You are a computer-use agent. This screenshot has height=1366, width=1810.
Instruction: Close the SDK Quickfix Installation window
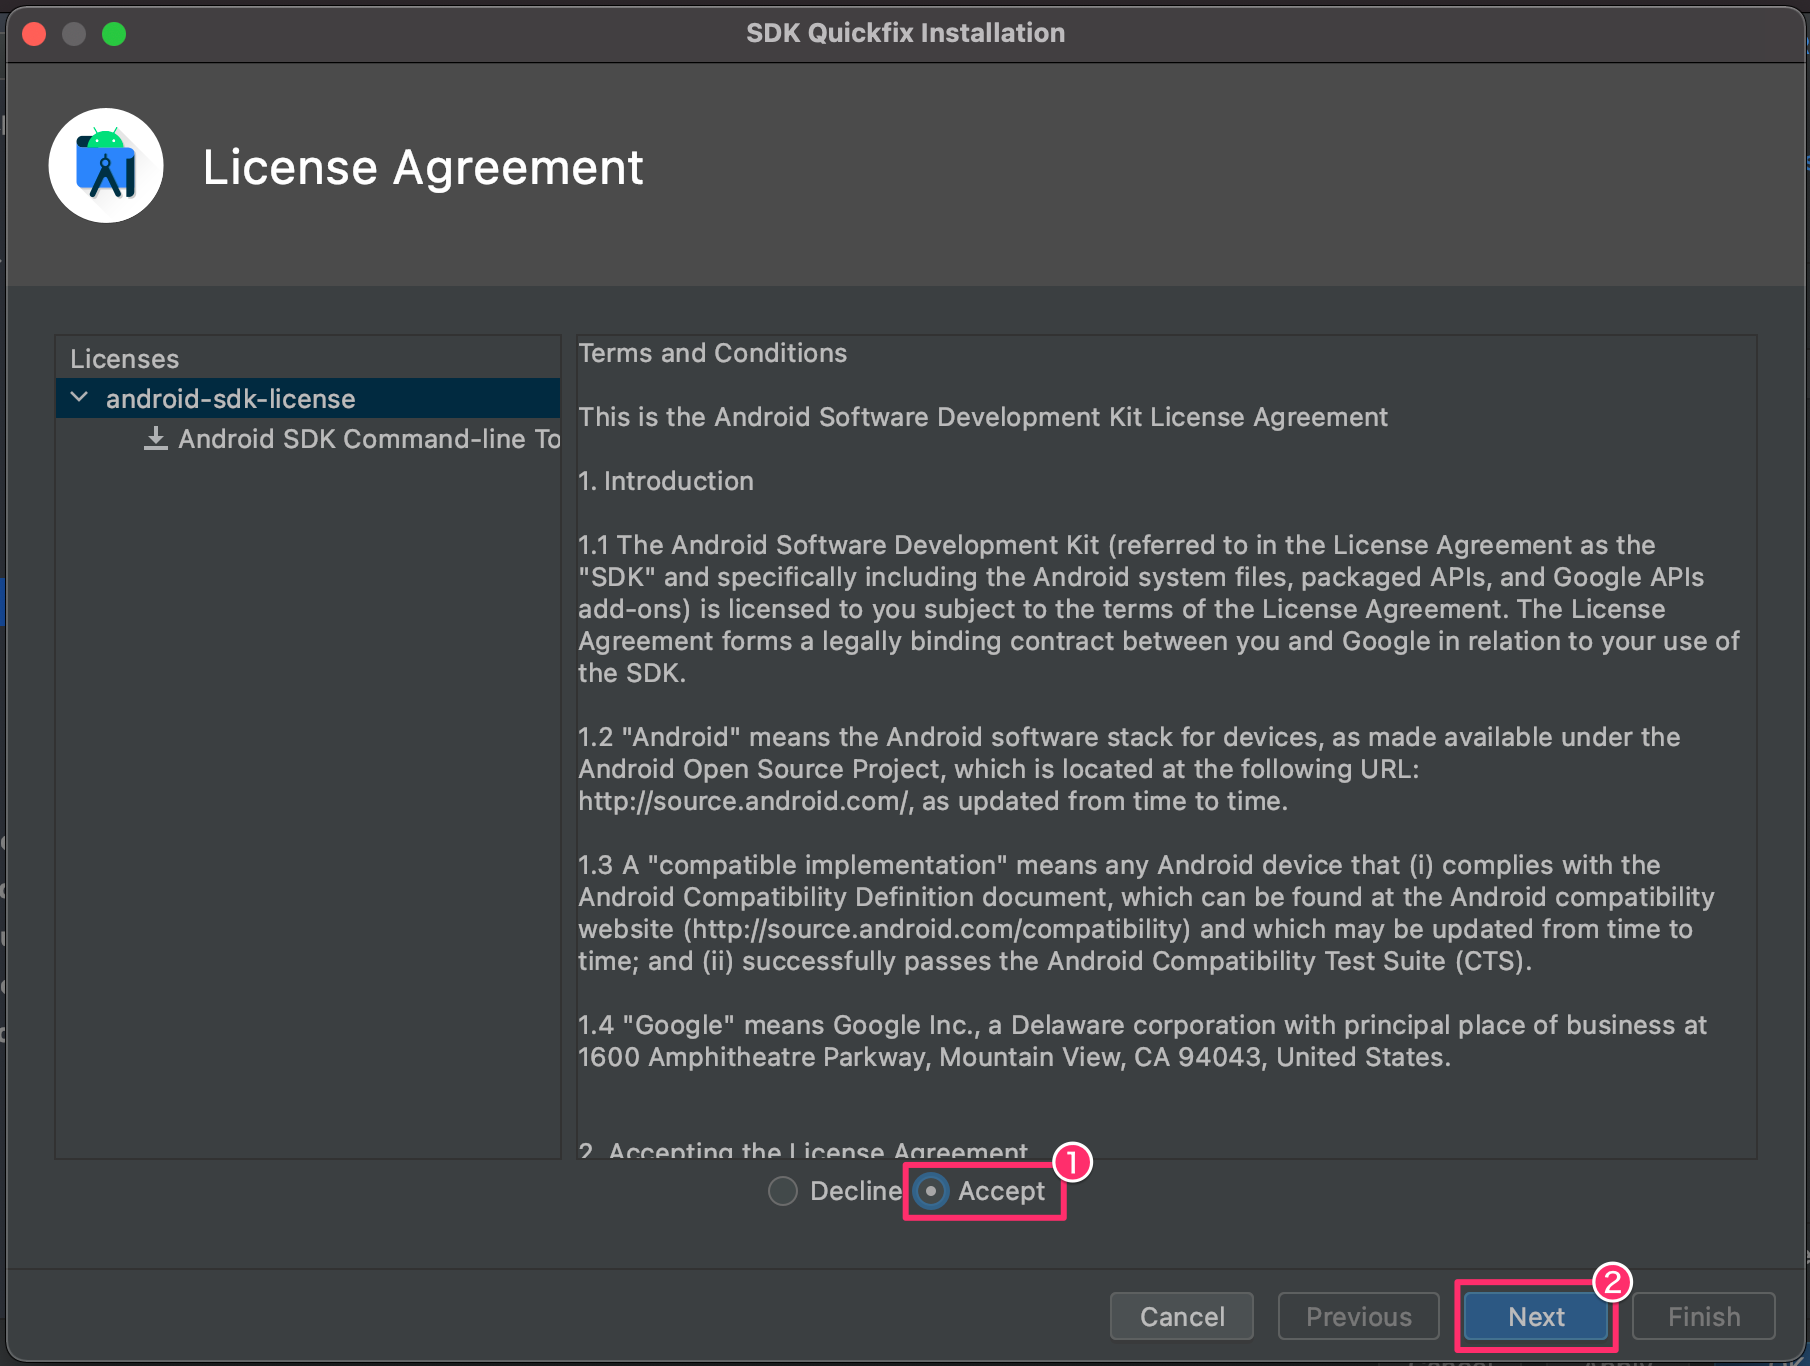click(34, 34)
